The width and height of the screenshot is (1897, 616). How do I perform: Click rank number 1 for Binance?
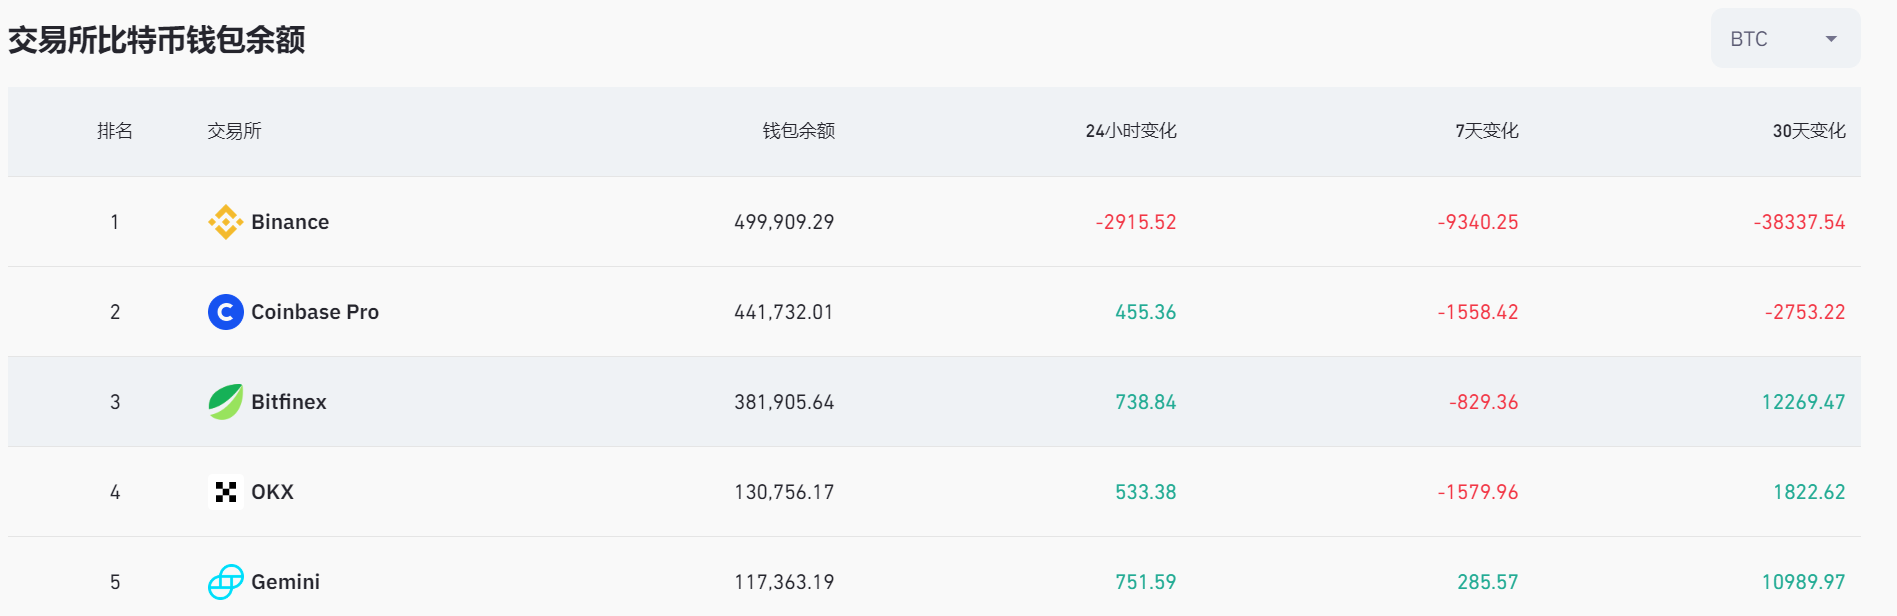(115, 222)
